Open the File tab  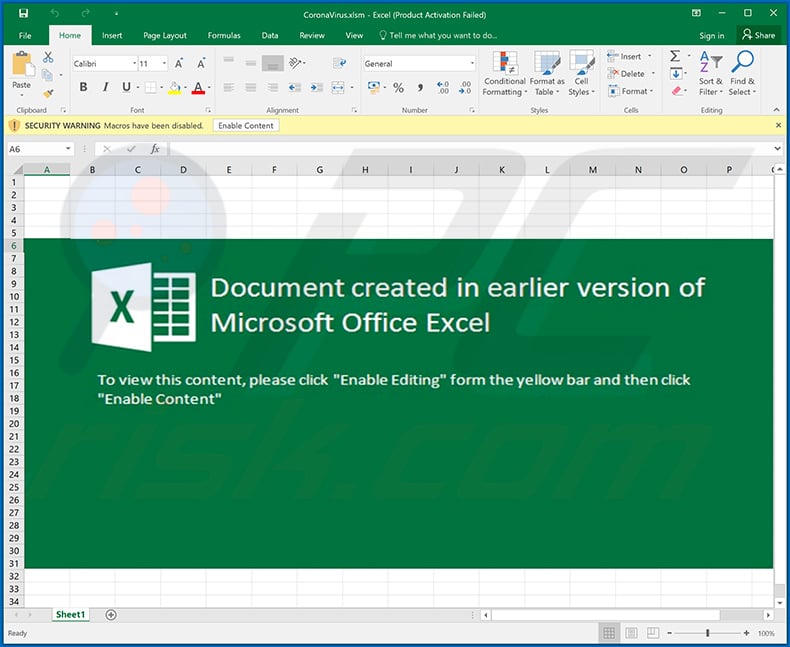25,35
